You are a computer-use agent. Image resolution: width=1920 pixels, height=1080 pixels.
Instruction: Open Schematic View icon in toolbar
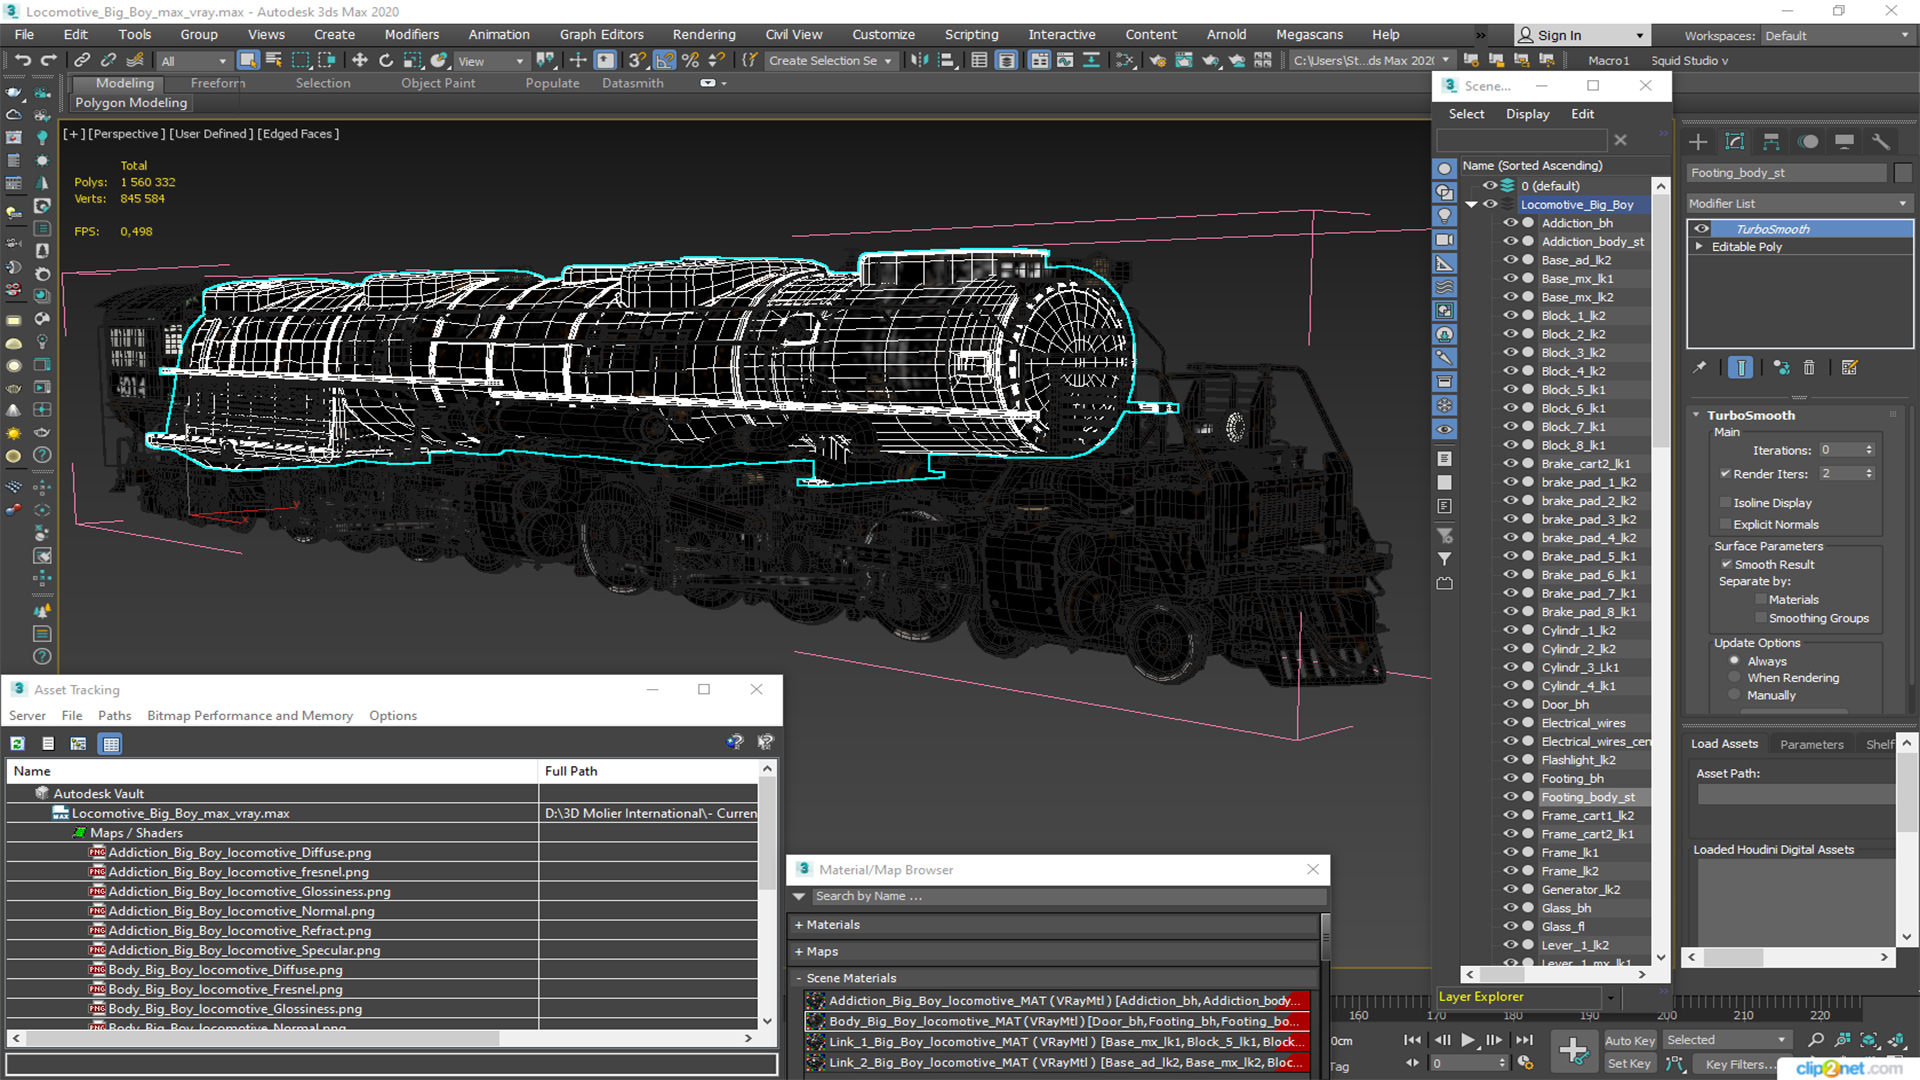click(1125, 60)
